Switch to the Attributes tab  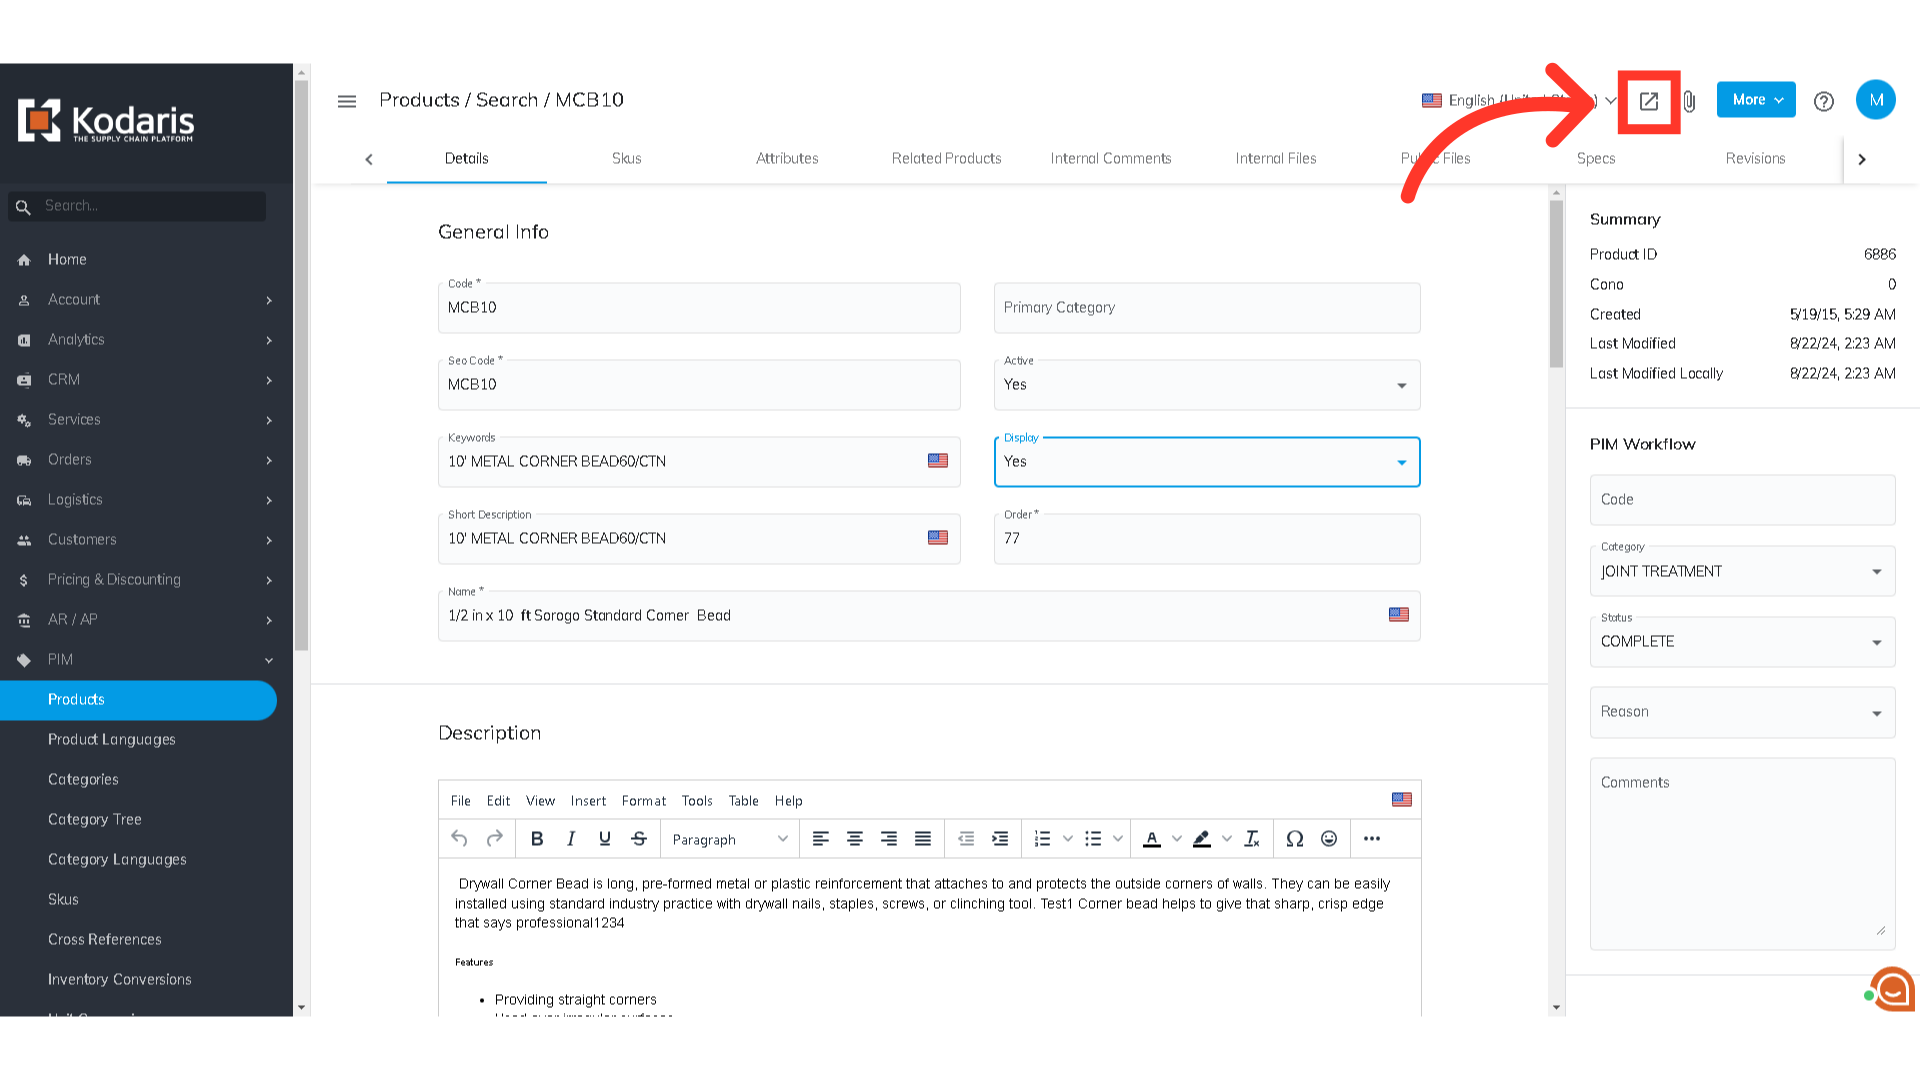787,158
